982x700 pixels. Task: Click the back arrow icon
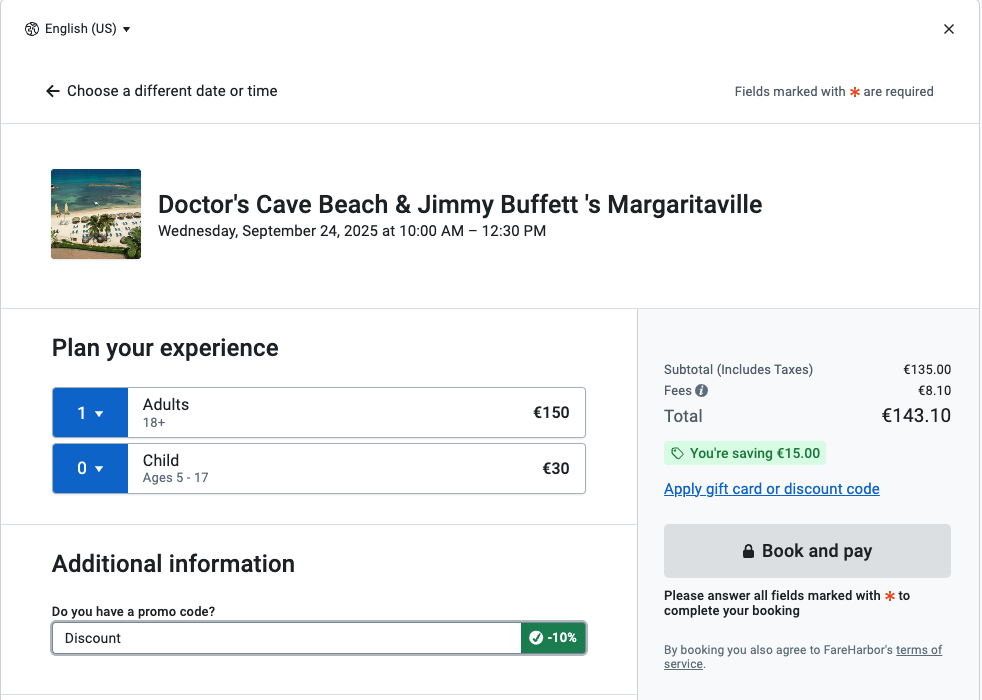pyautogui.click(x=53, y=91)
